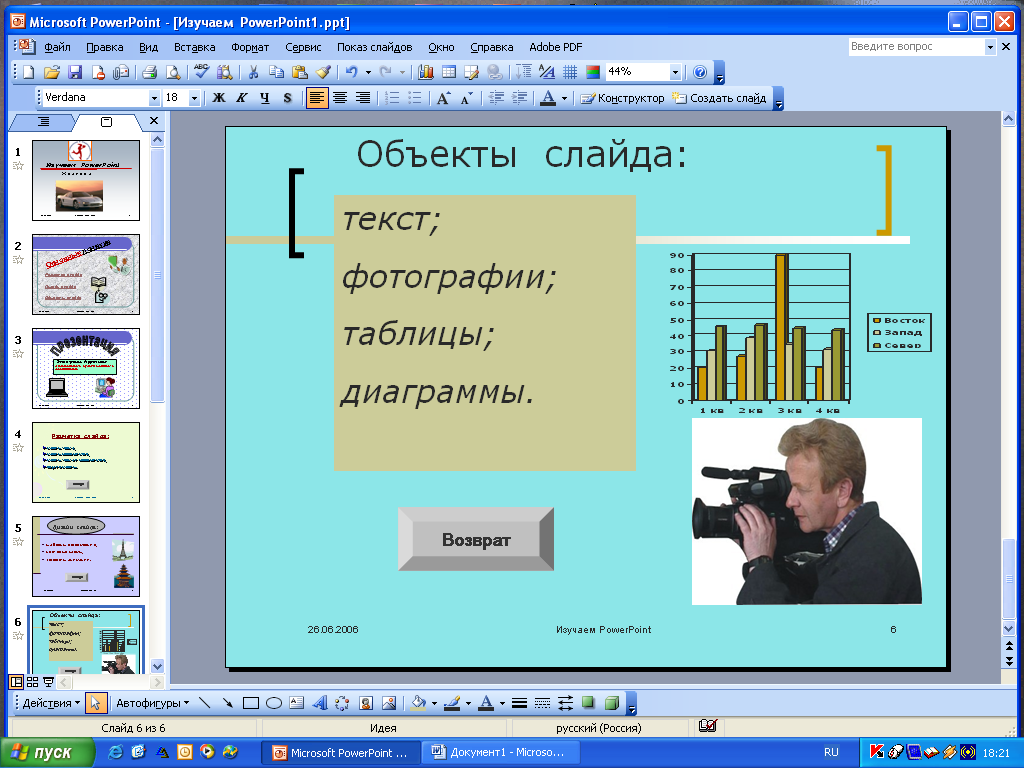Image resolution: width=1024 pixels, height=768 pixels.
Task: Draw a line with Line tool
Action: pos(204,703)
